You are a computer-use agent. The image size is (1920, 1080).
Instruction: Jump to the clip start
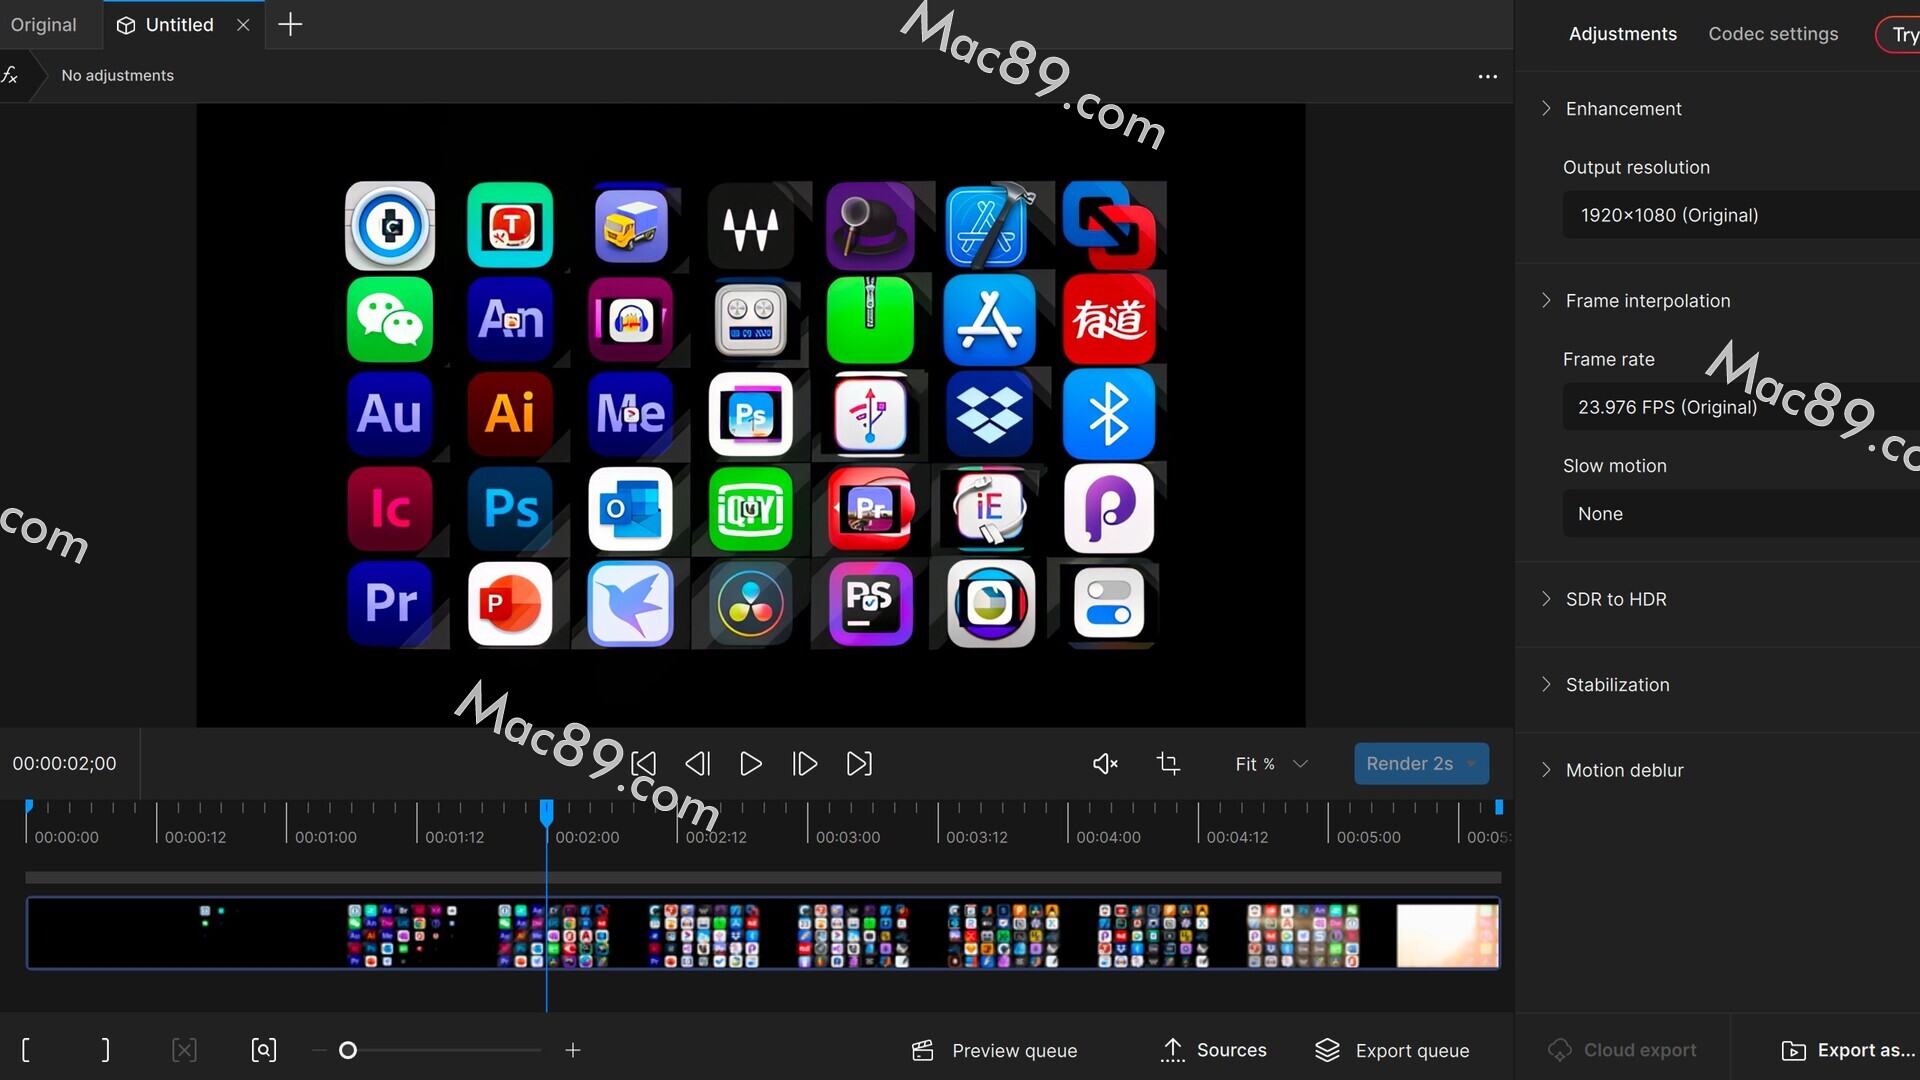click(x=644, y=764)
